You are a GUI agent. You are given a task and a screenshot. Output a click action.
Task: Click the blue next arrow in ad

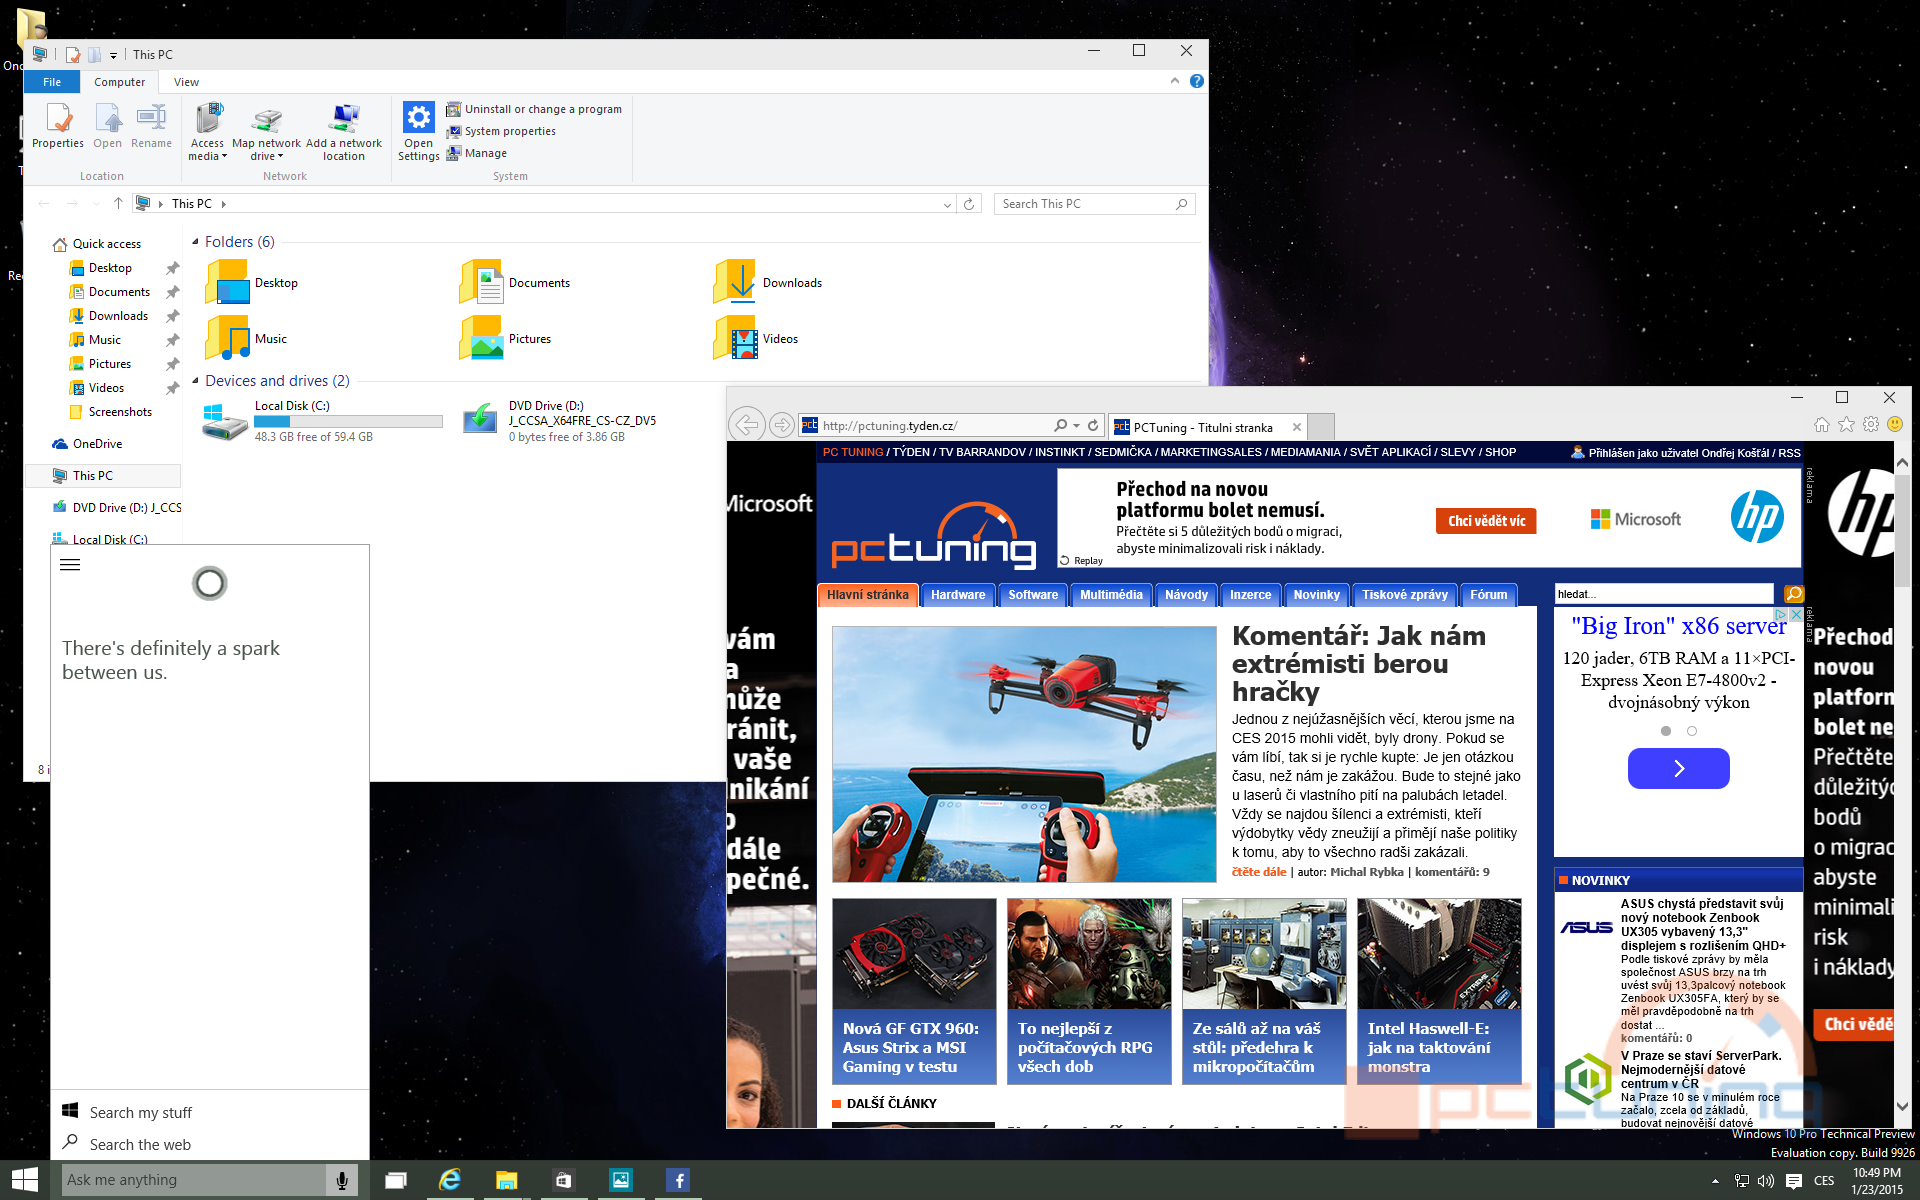click(1679, 768)
